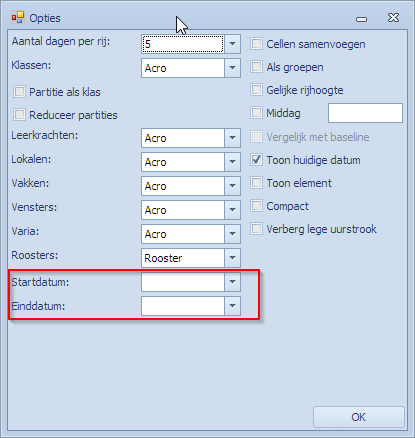Screen dimensions: 415x438
Task: Click the Middag time input field
Action: [365, 113]
